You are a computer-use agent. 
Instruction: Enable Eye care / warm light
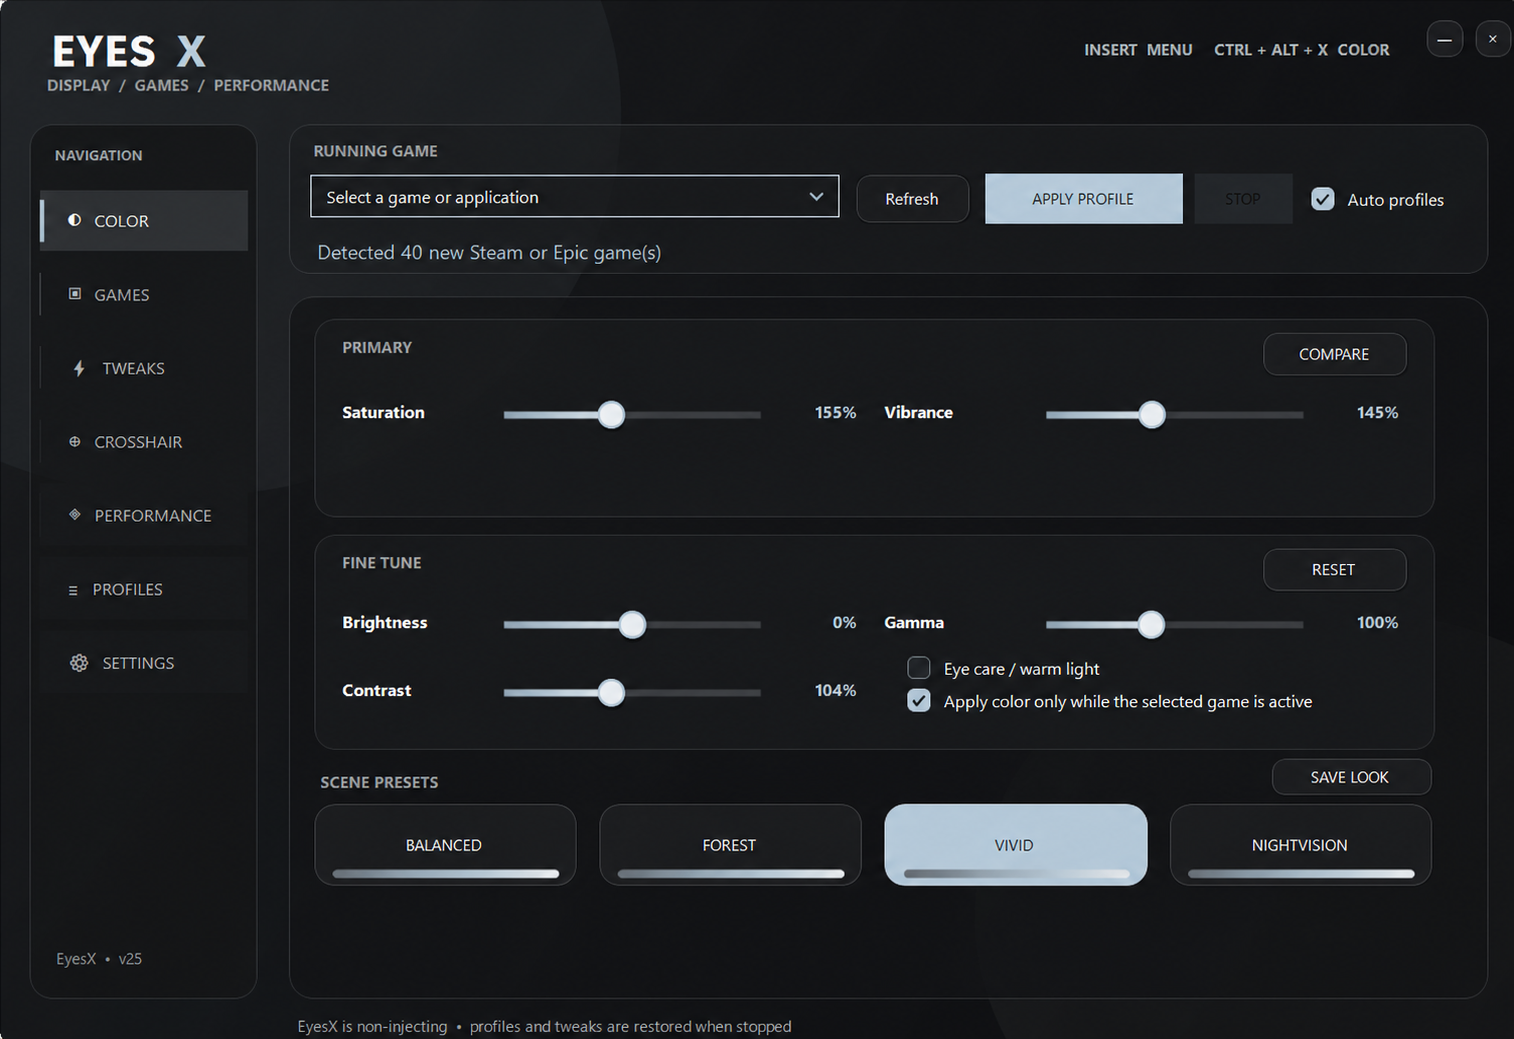click(x=918, y=668)
